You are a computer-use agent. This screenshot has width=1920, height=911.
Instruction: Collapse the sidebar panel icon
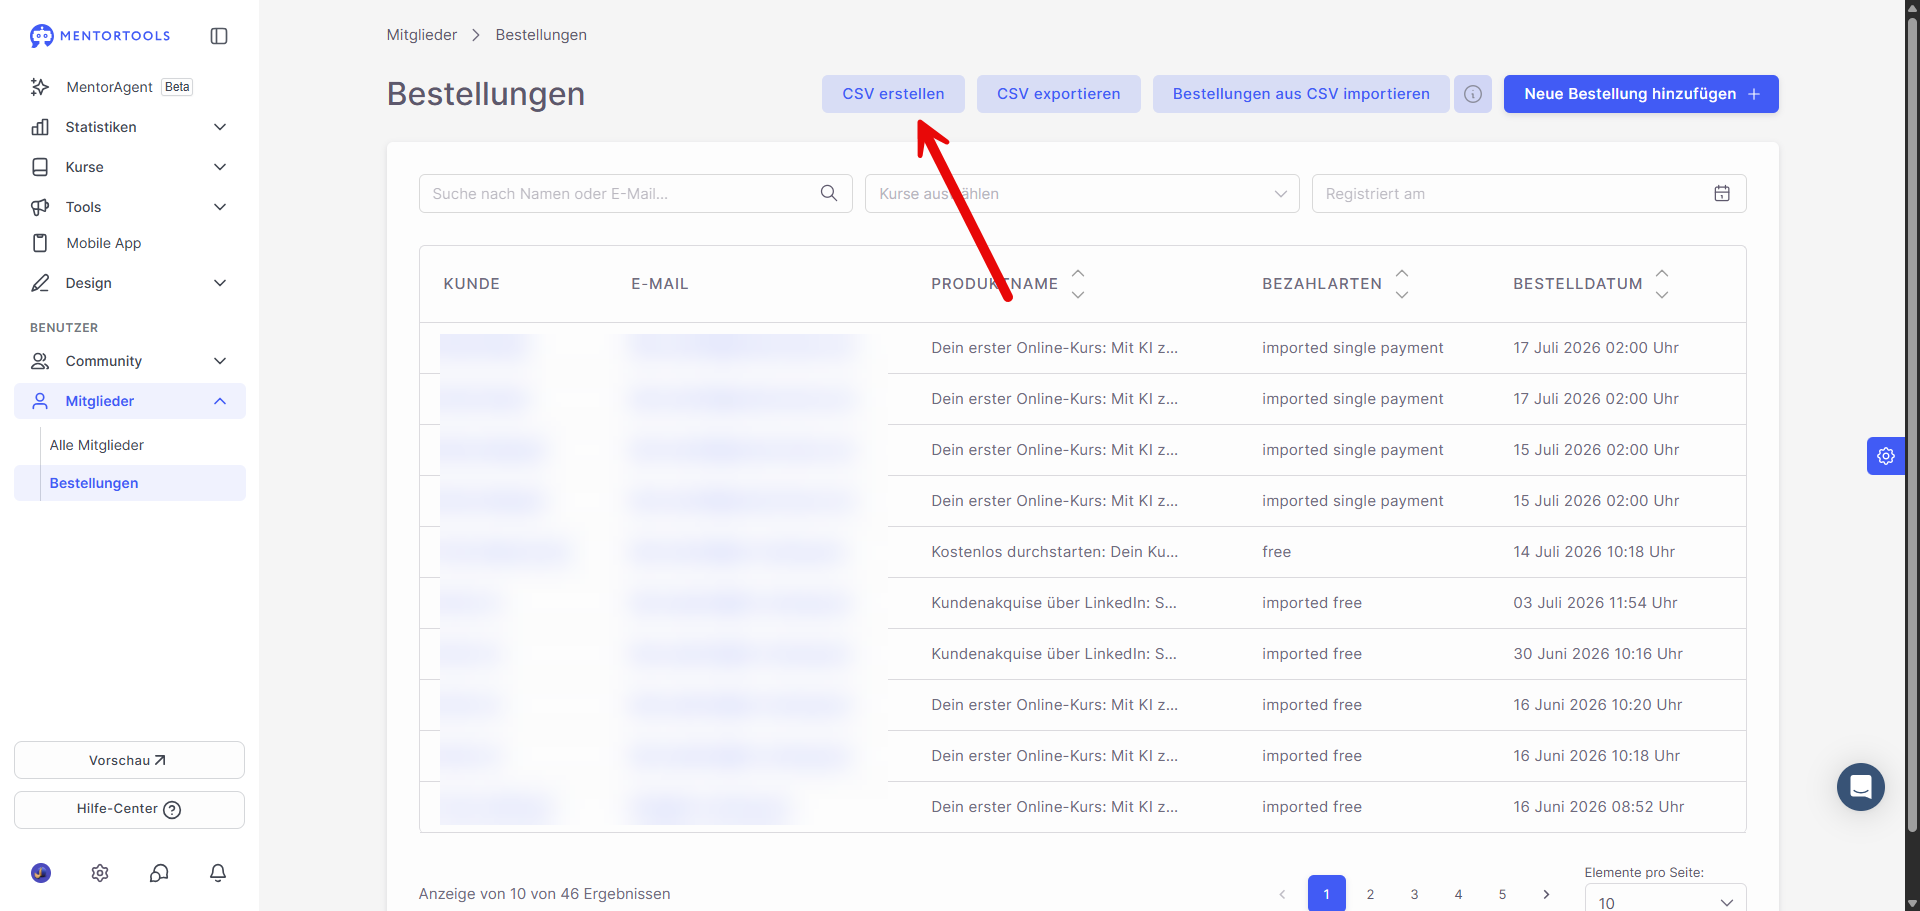click(219, 36)
